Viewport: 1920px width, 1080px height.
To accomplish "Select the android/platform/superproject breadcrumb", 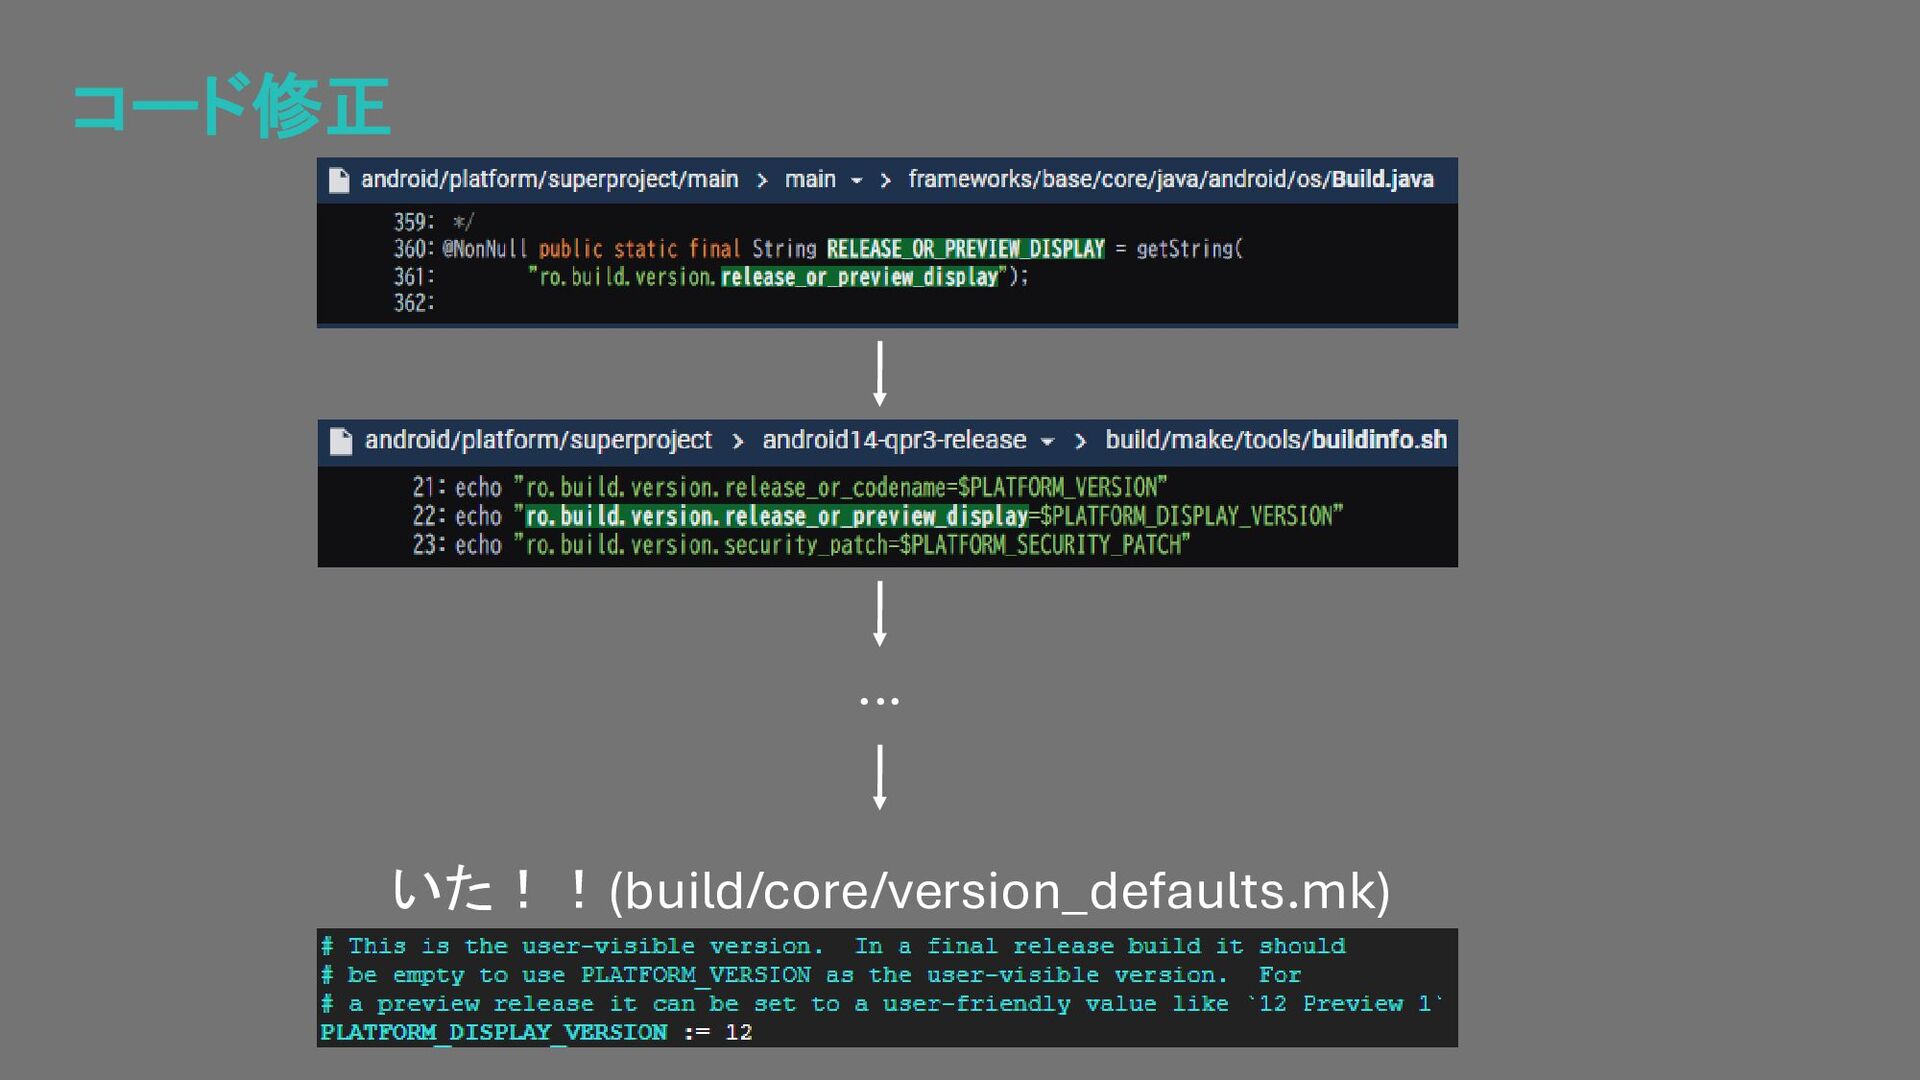I will pyautogui.click(x=538, y=440).
